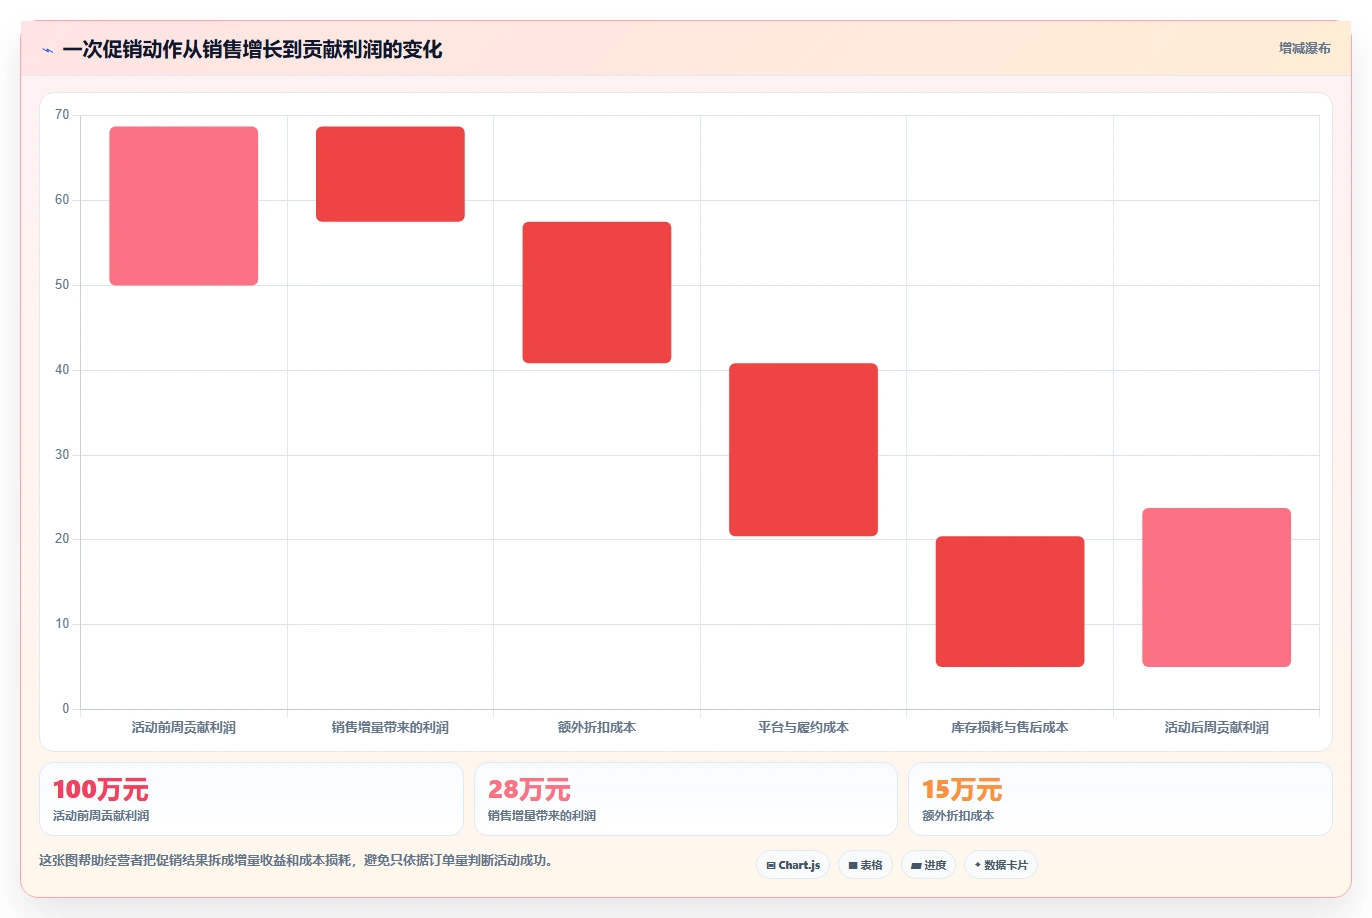Click x-axis label 库存损耗与售后成本

(x=1010, y=727)
